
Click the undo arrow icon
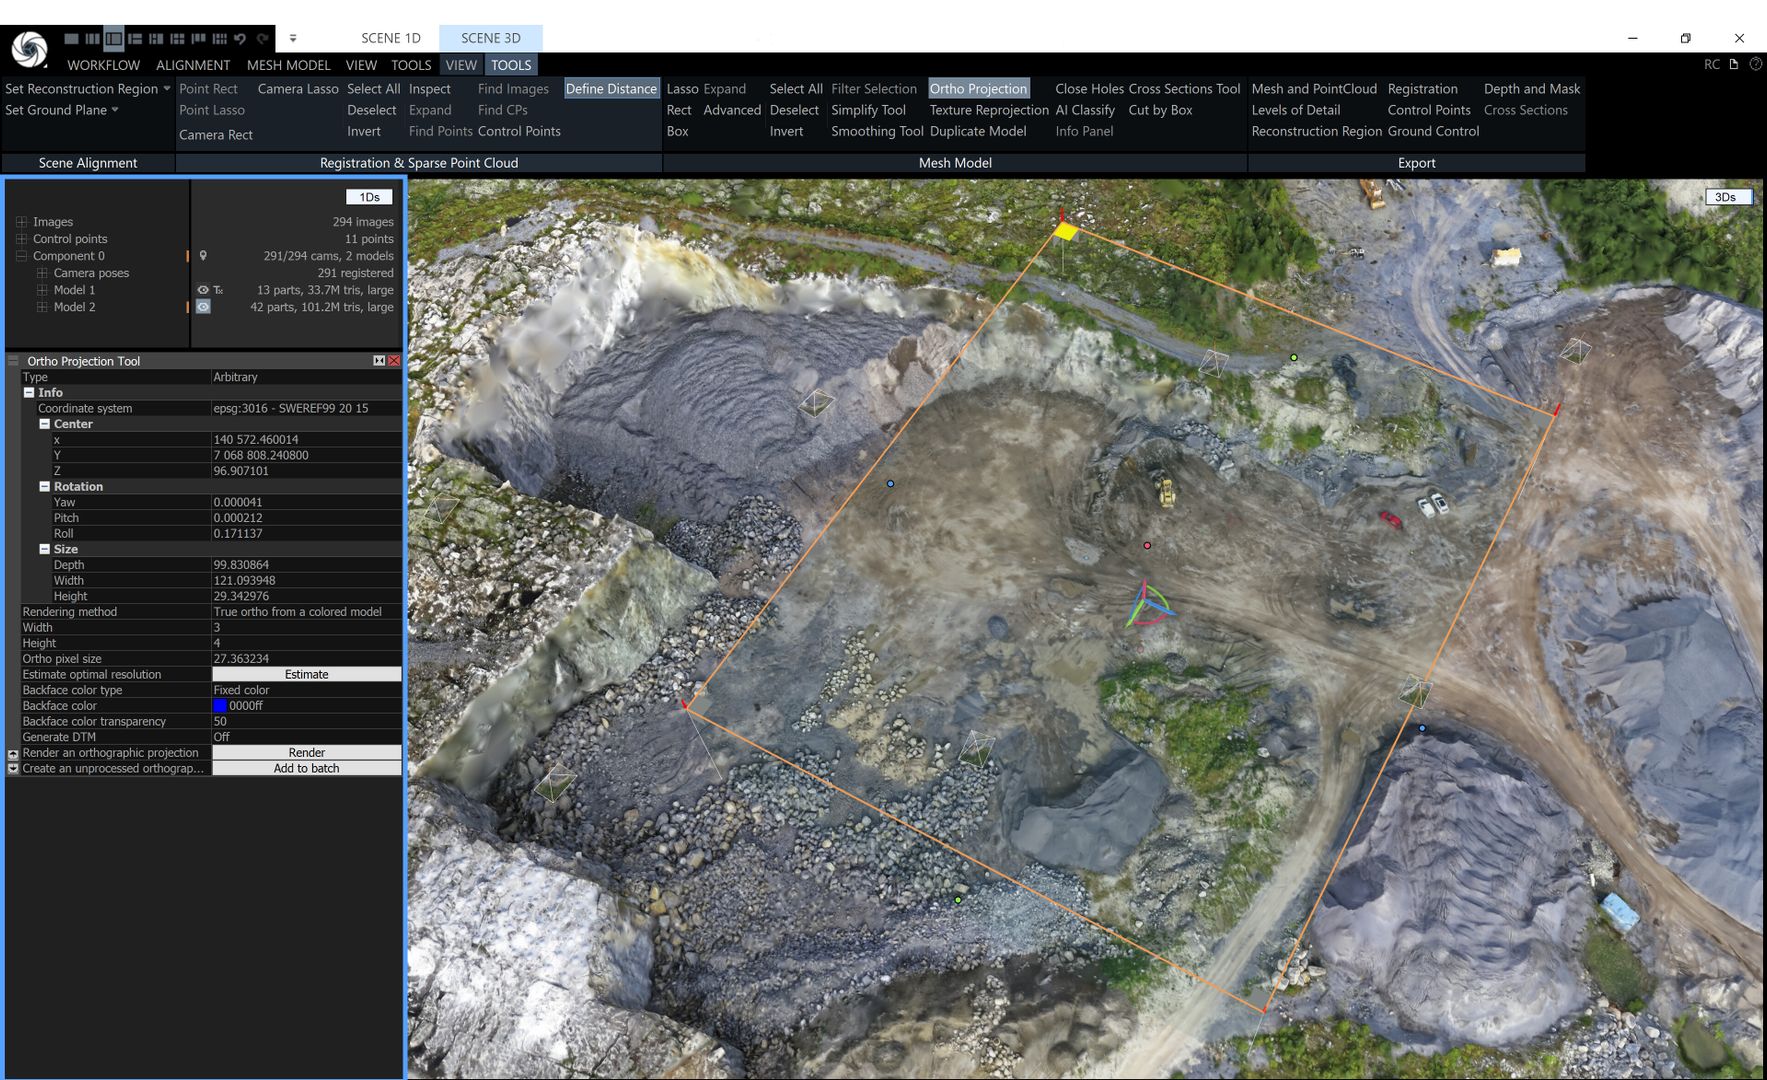[238, 38]
